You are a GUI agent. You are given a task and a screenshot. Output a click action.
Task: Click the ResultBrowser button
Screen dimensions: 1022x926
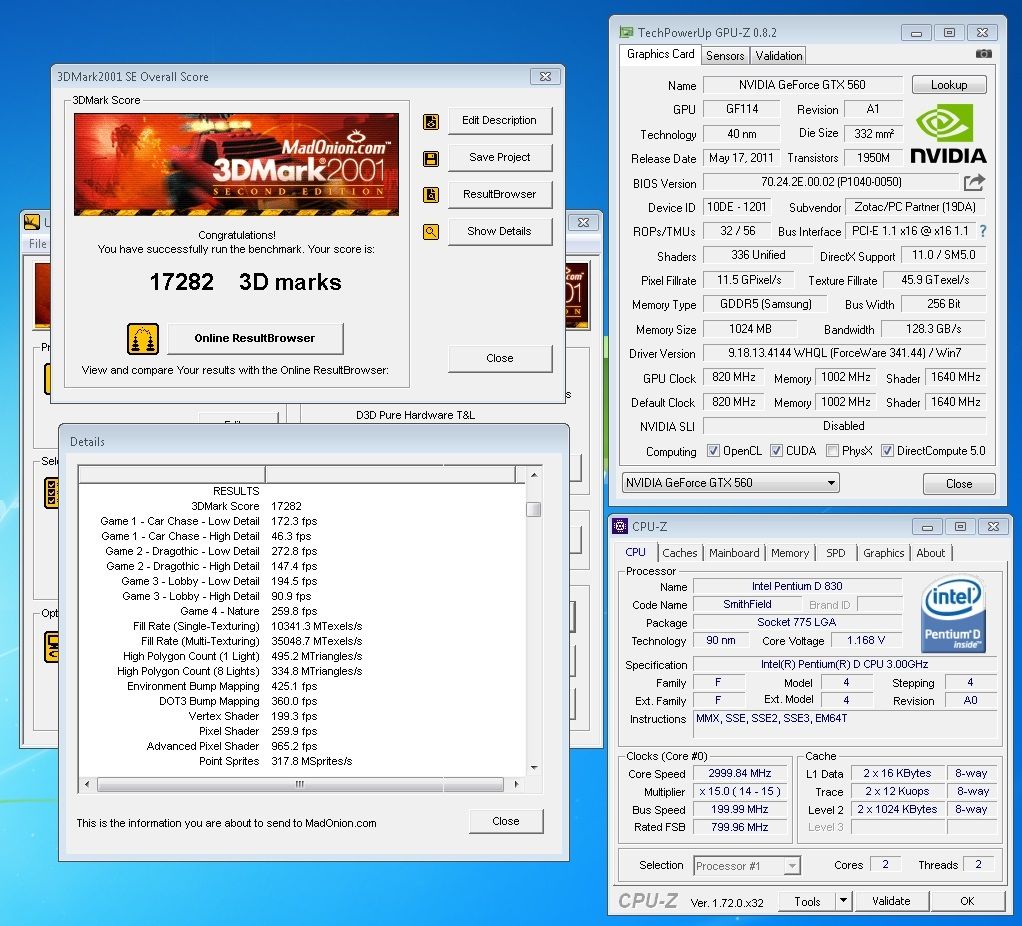pyautogui.click(x=499, y=194)
